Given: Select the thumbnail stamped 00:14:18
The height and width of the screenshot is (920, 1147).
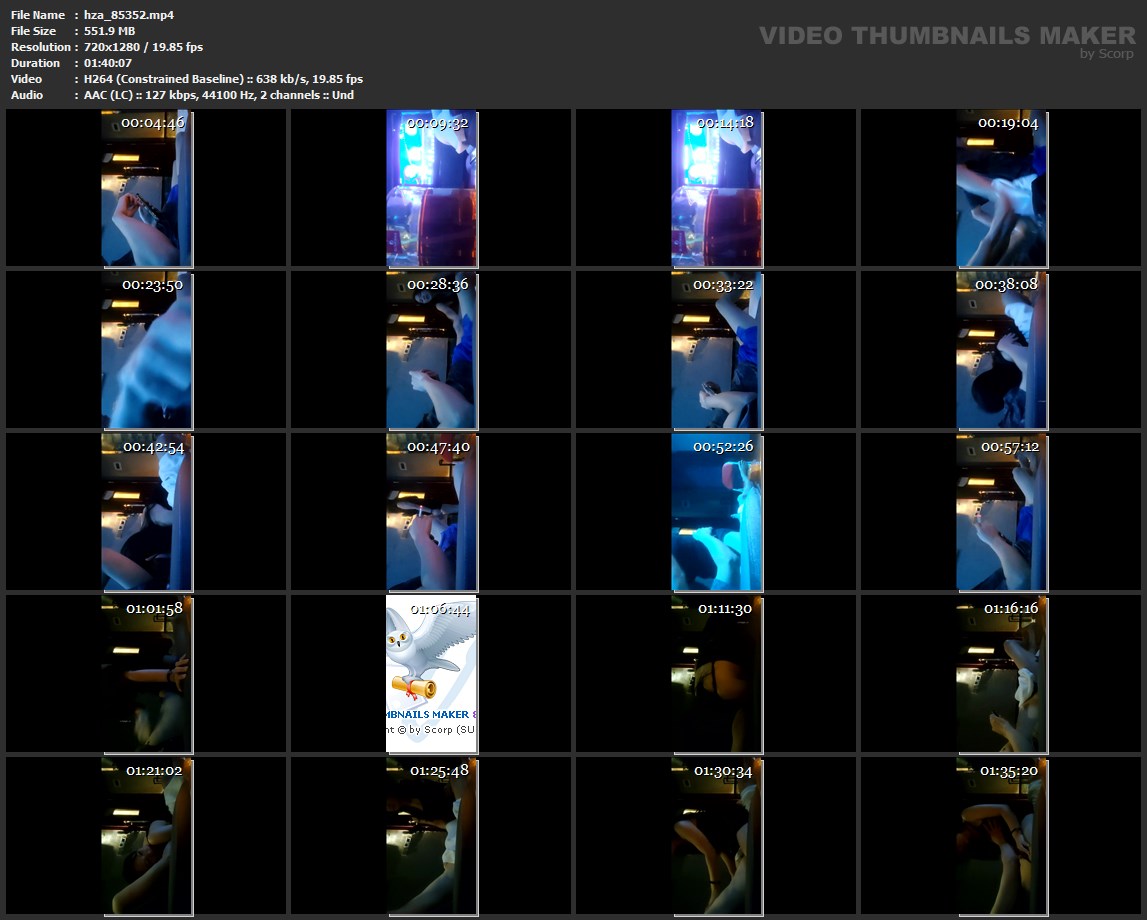Looking at the screenshot, I should pyautogui.click(x=717, y=188).
